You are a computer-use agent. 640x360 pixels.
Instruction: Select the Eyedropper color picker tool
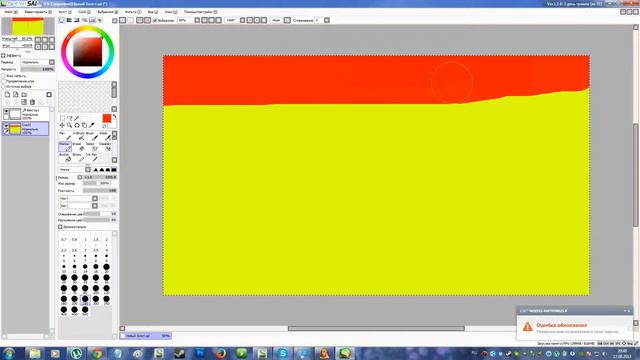92,125
